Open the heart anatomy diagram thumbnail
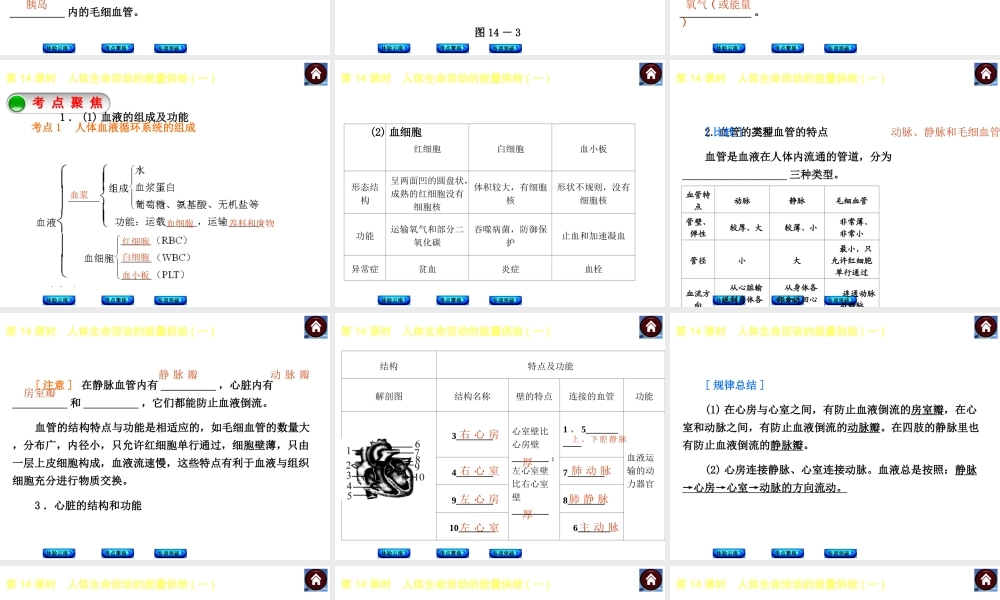The image size is (1000, 600). (385, 470)
